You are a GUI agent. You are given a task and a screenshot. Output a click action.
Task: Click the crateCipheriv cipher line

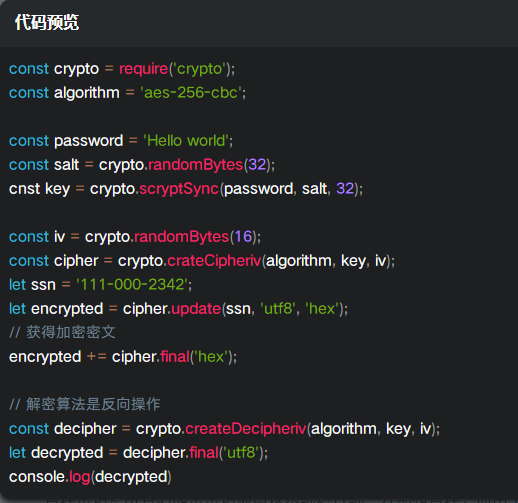202,261
